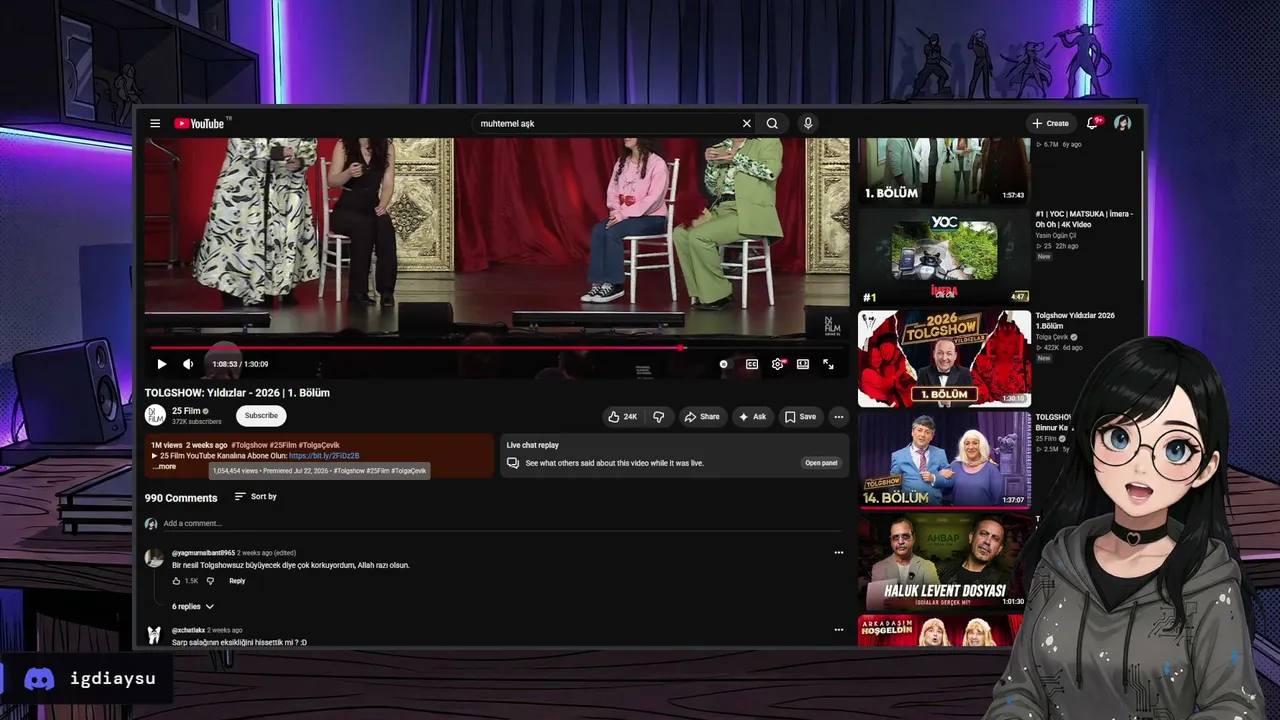This screenshot has width=1280, height=720.
Task: Click the search field containing 'muhtemel aşk'
Action: pos(606,124)
